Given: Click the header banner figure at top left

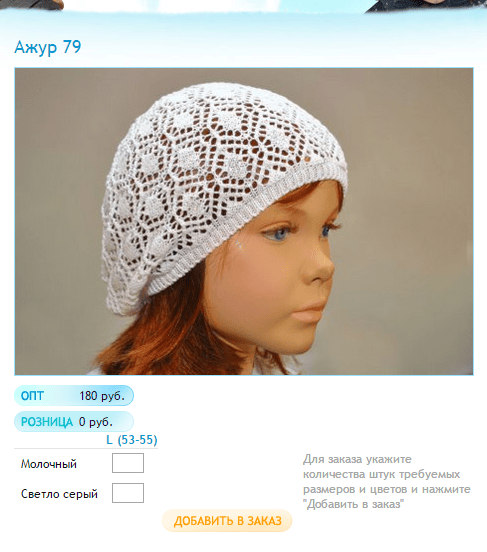Looking at the screenshot, I should click(32, 4).
